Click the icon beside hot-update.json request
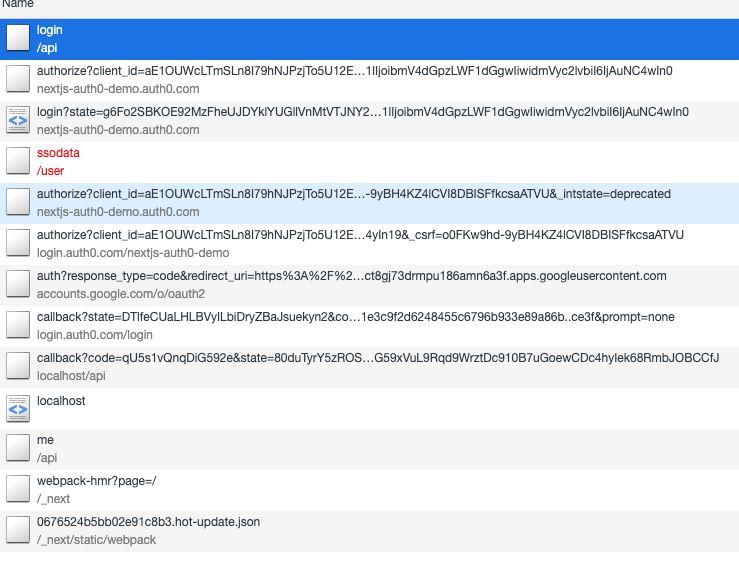Viewport: 739px width, 561px height. click(18, 530)
